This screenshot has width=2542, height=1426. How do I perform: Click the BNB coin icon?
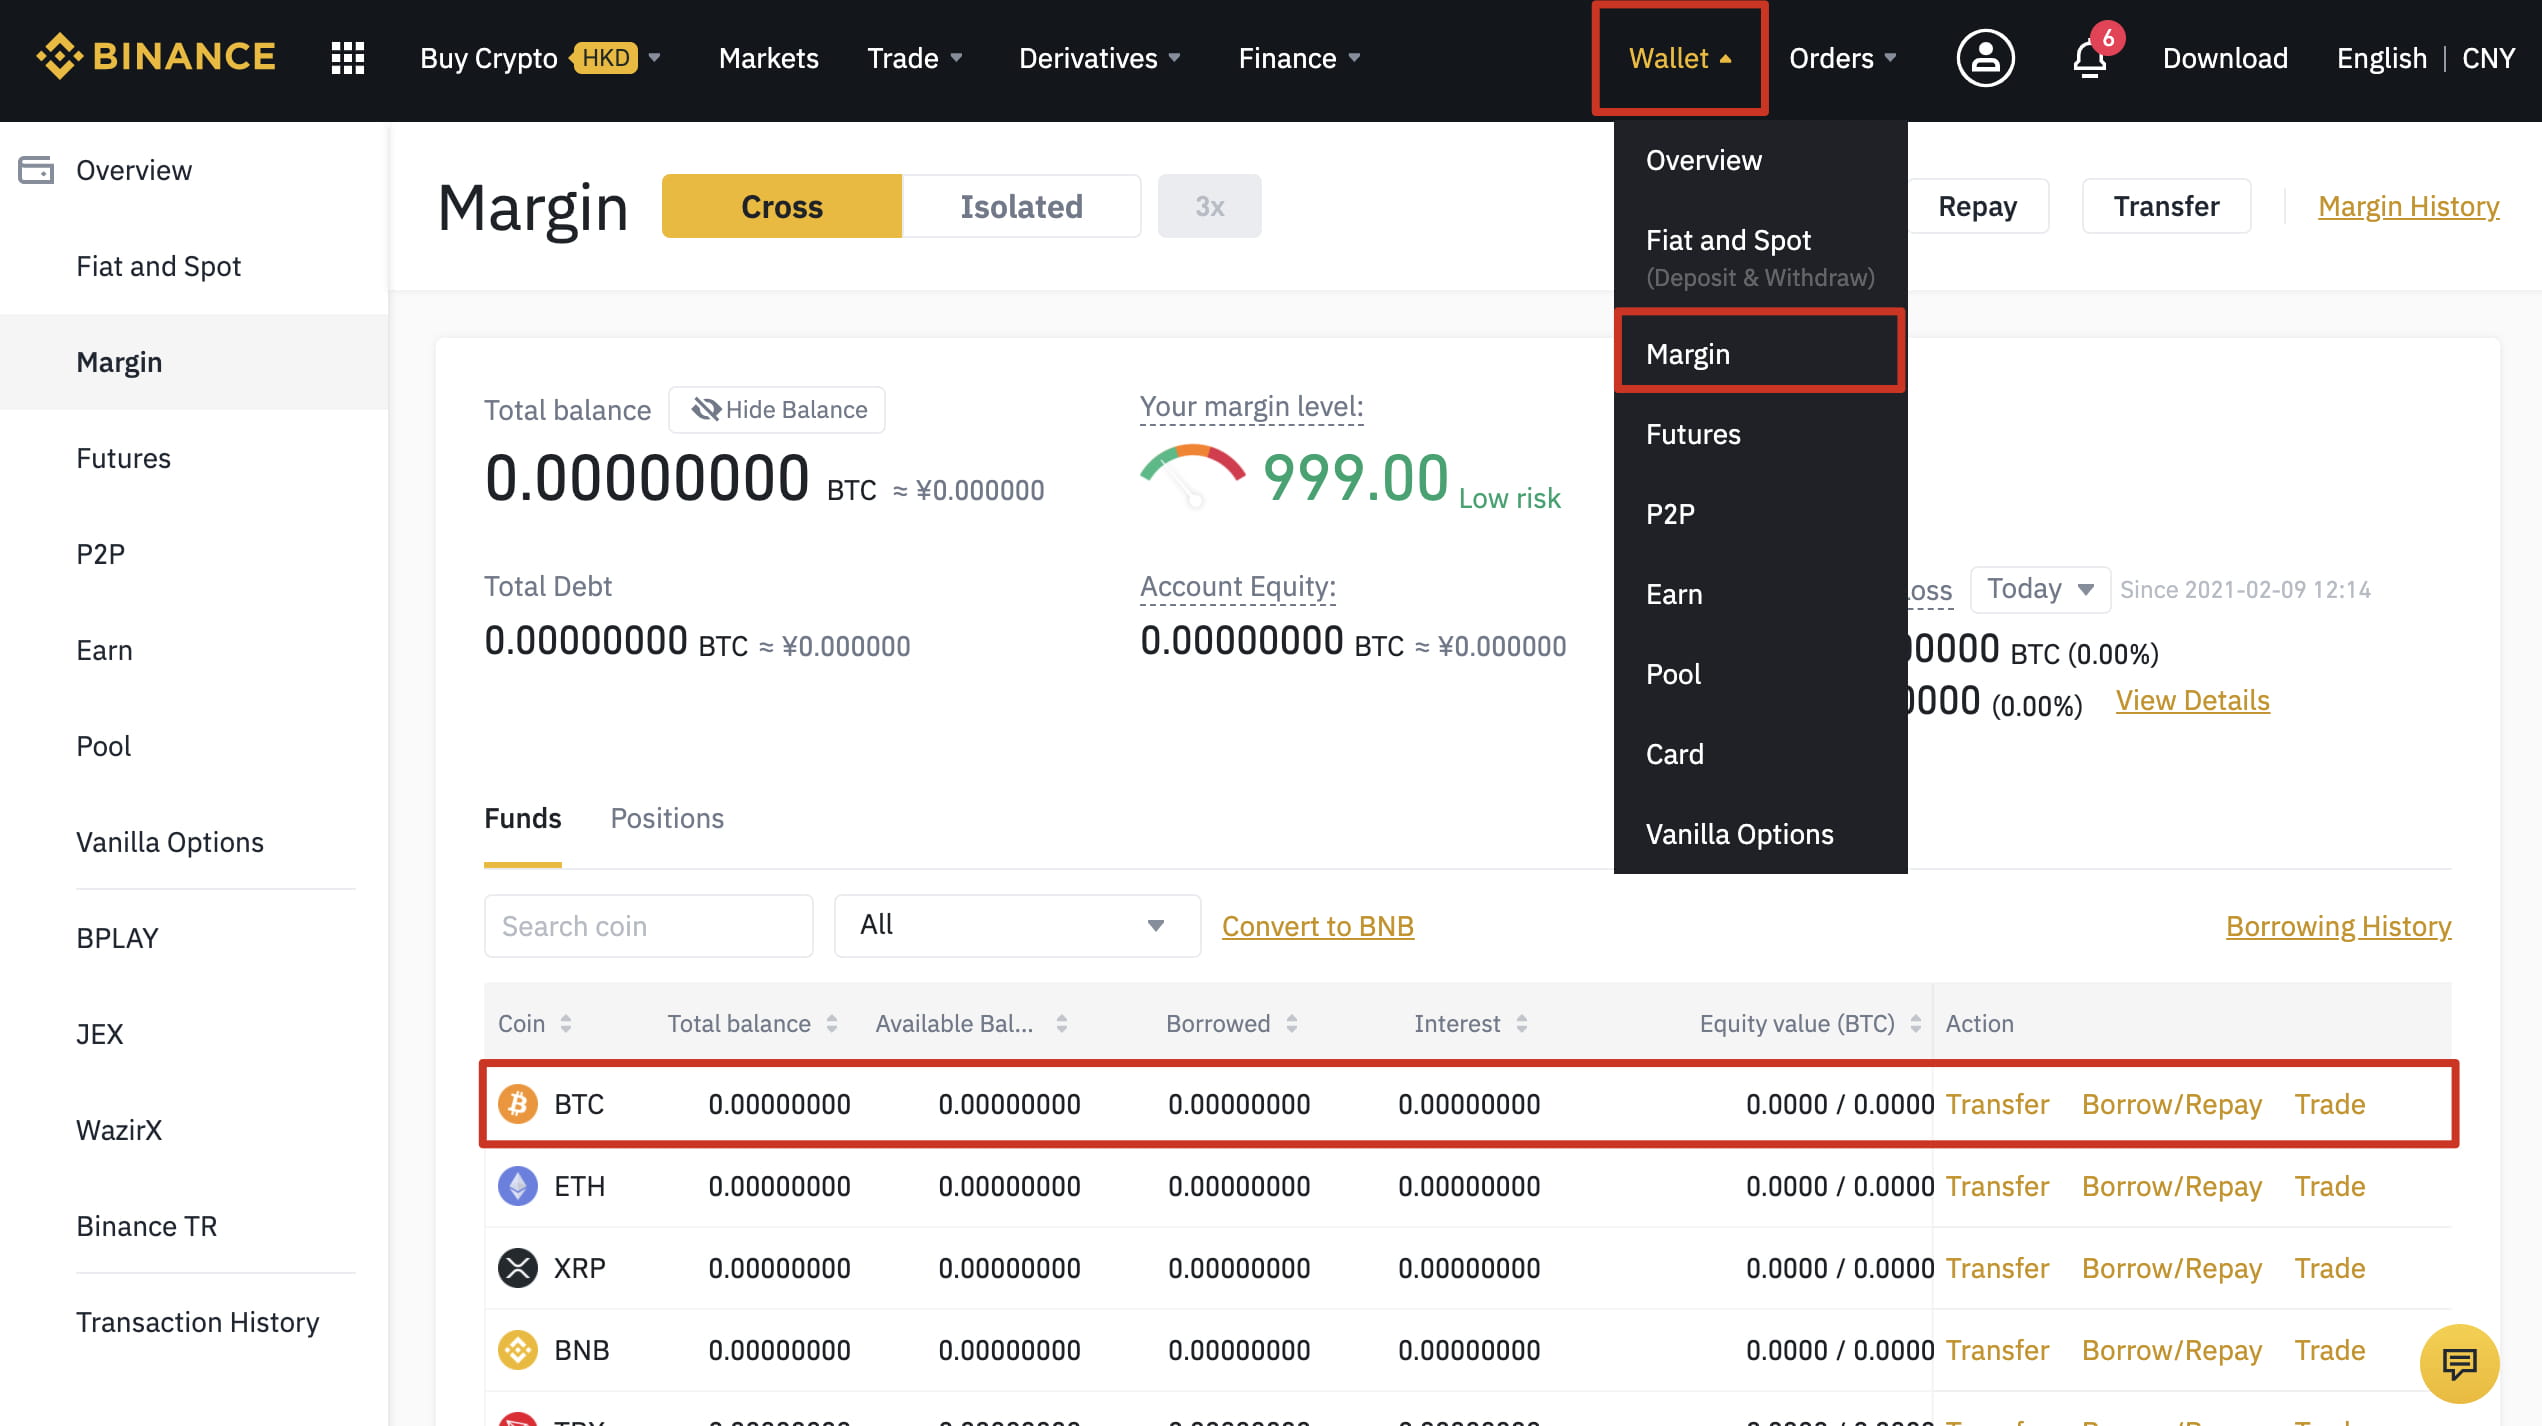click(518, 1350)
